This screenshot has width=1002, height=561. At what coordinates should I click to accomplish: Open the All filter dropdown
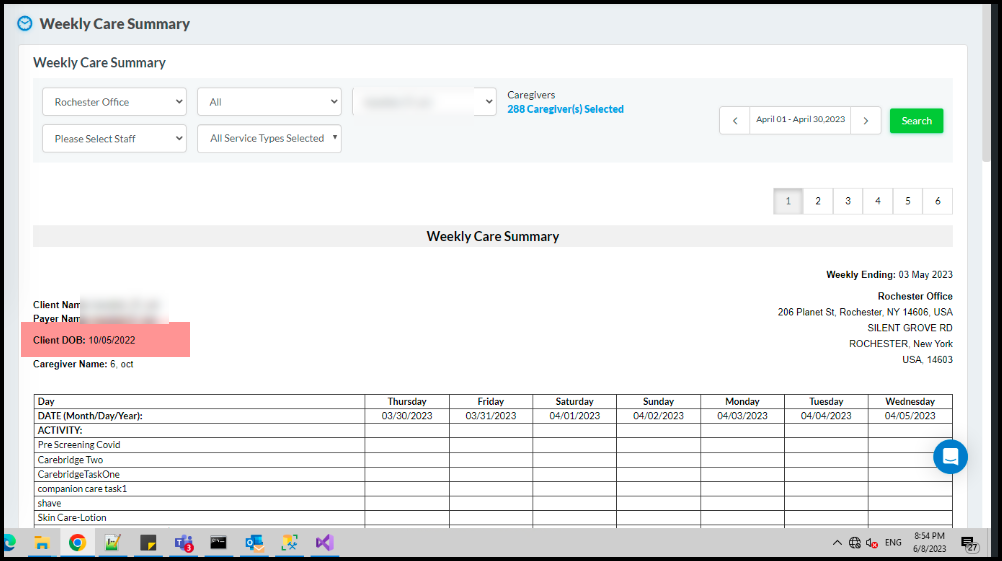269,102
